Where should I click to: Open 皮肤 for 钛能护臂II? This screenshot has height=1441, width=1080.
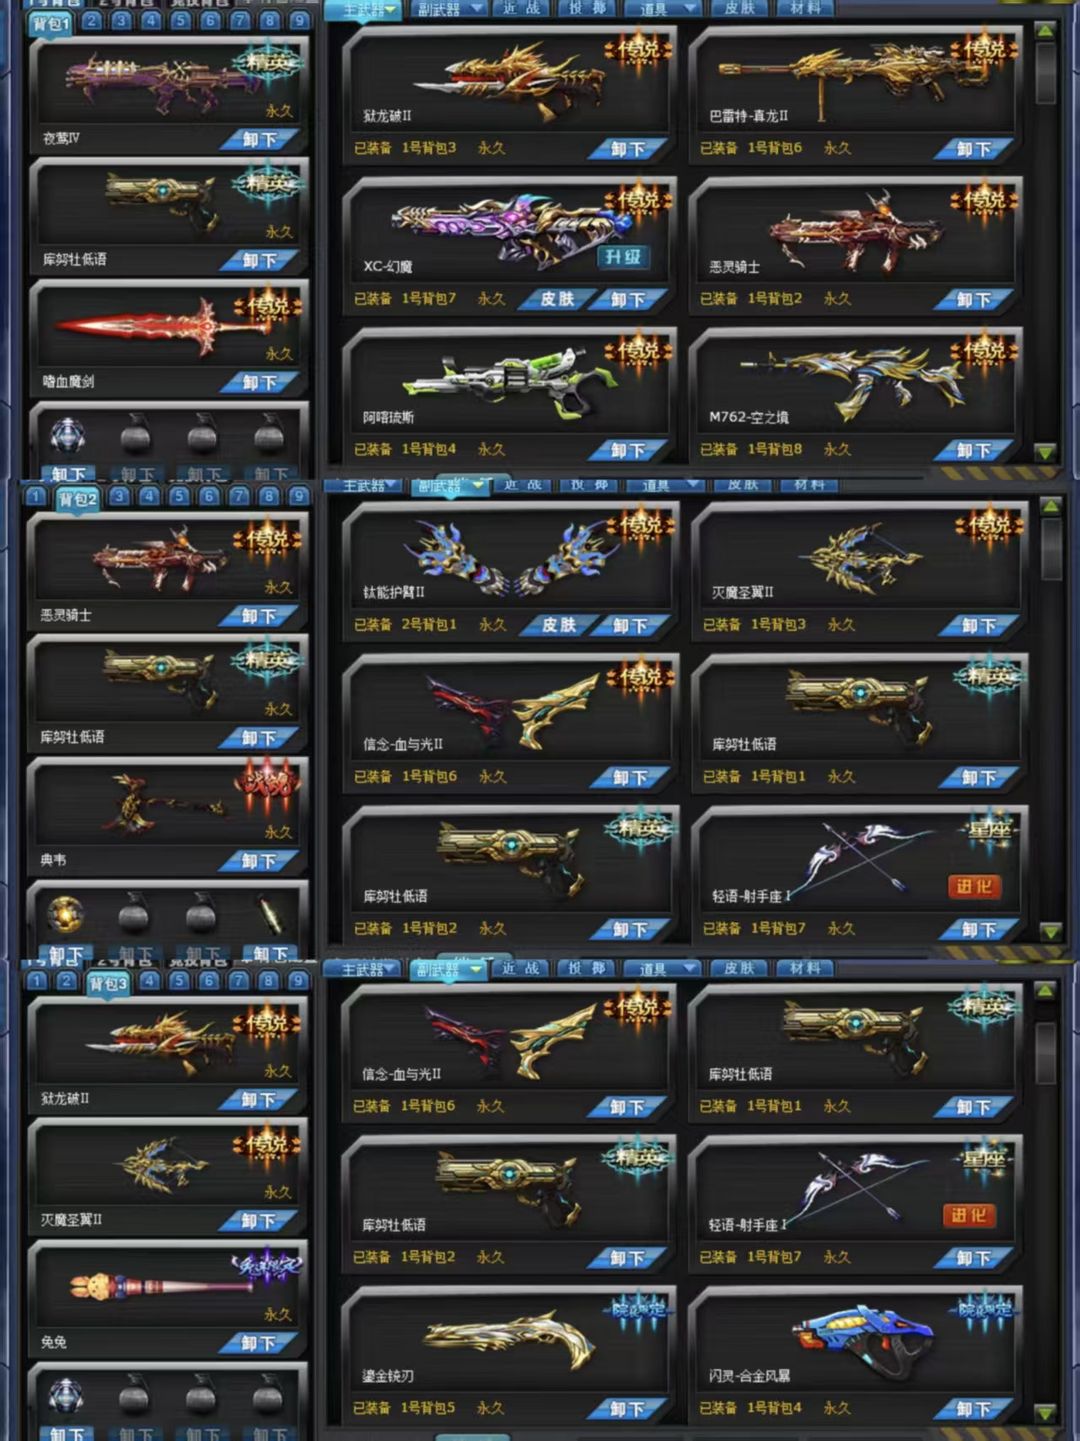[559, 625]
